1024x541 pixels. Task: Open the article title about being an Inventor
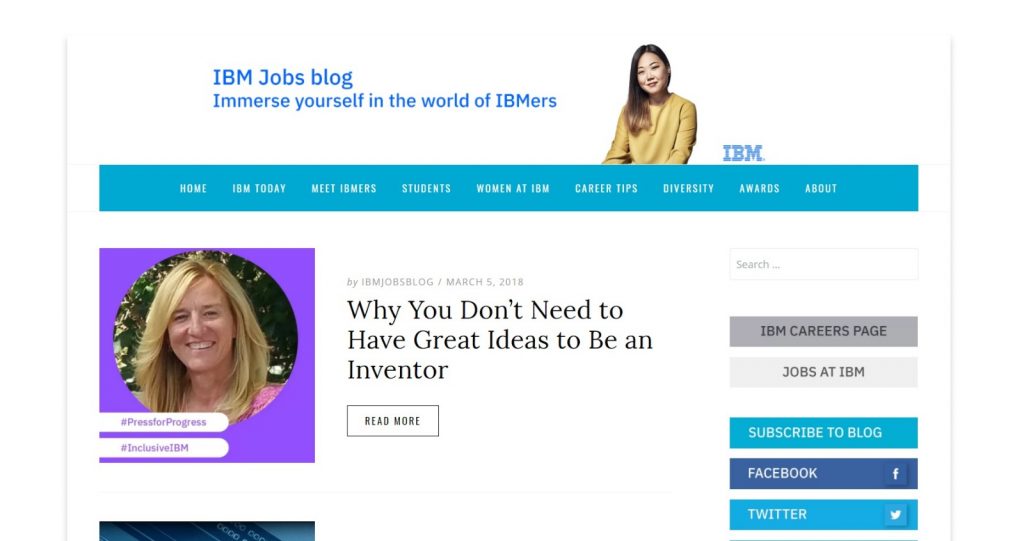500,340
